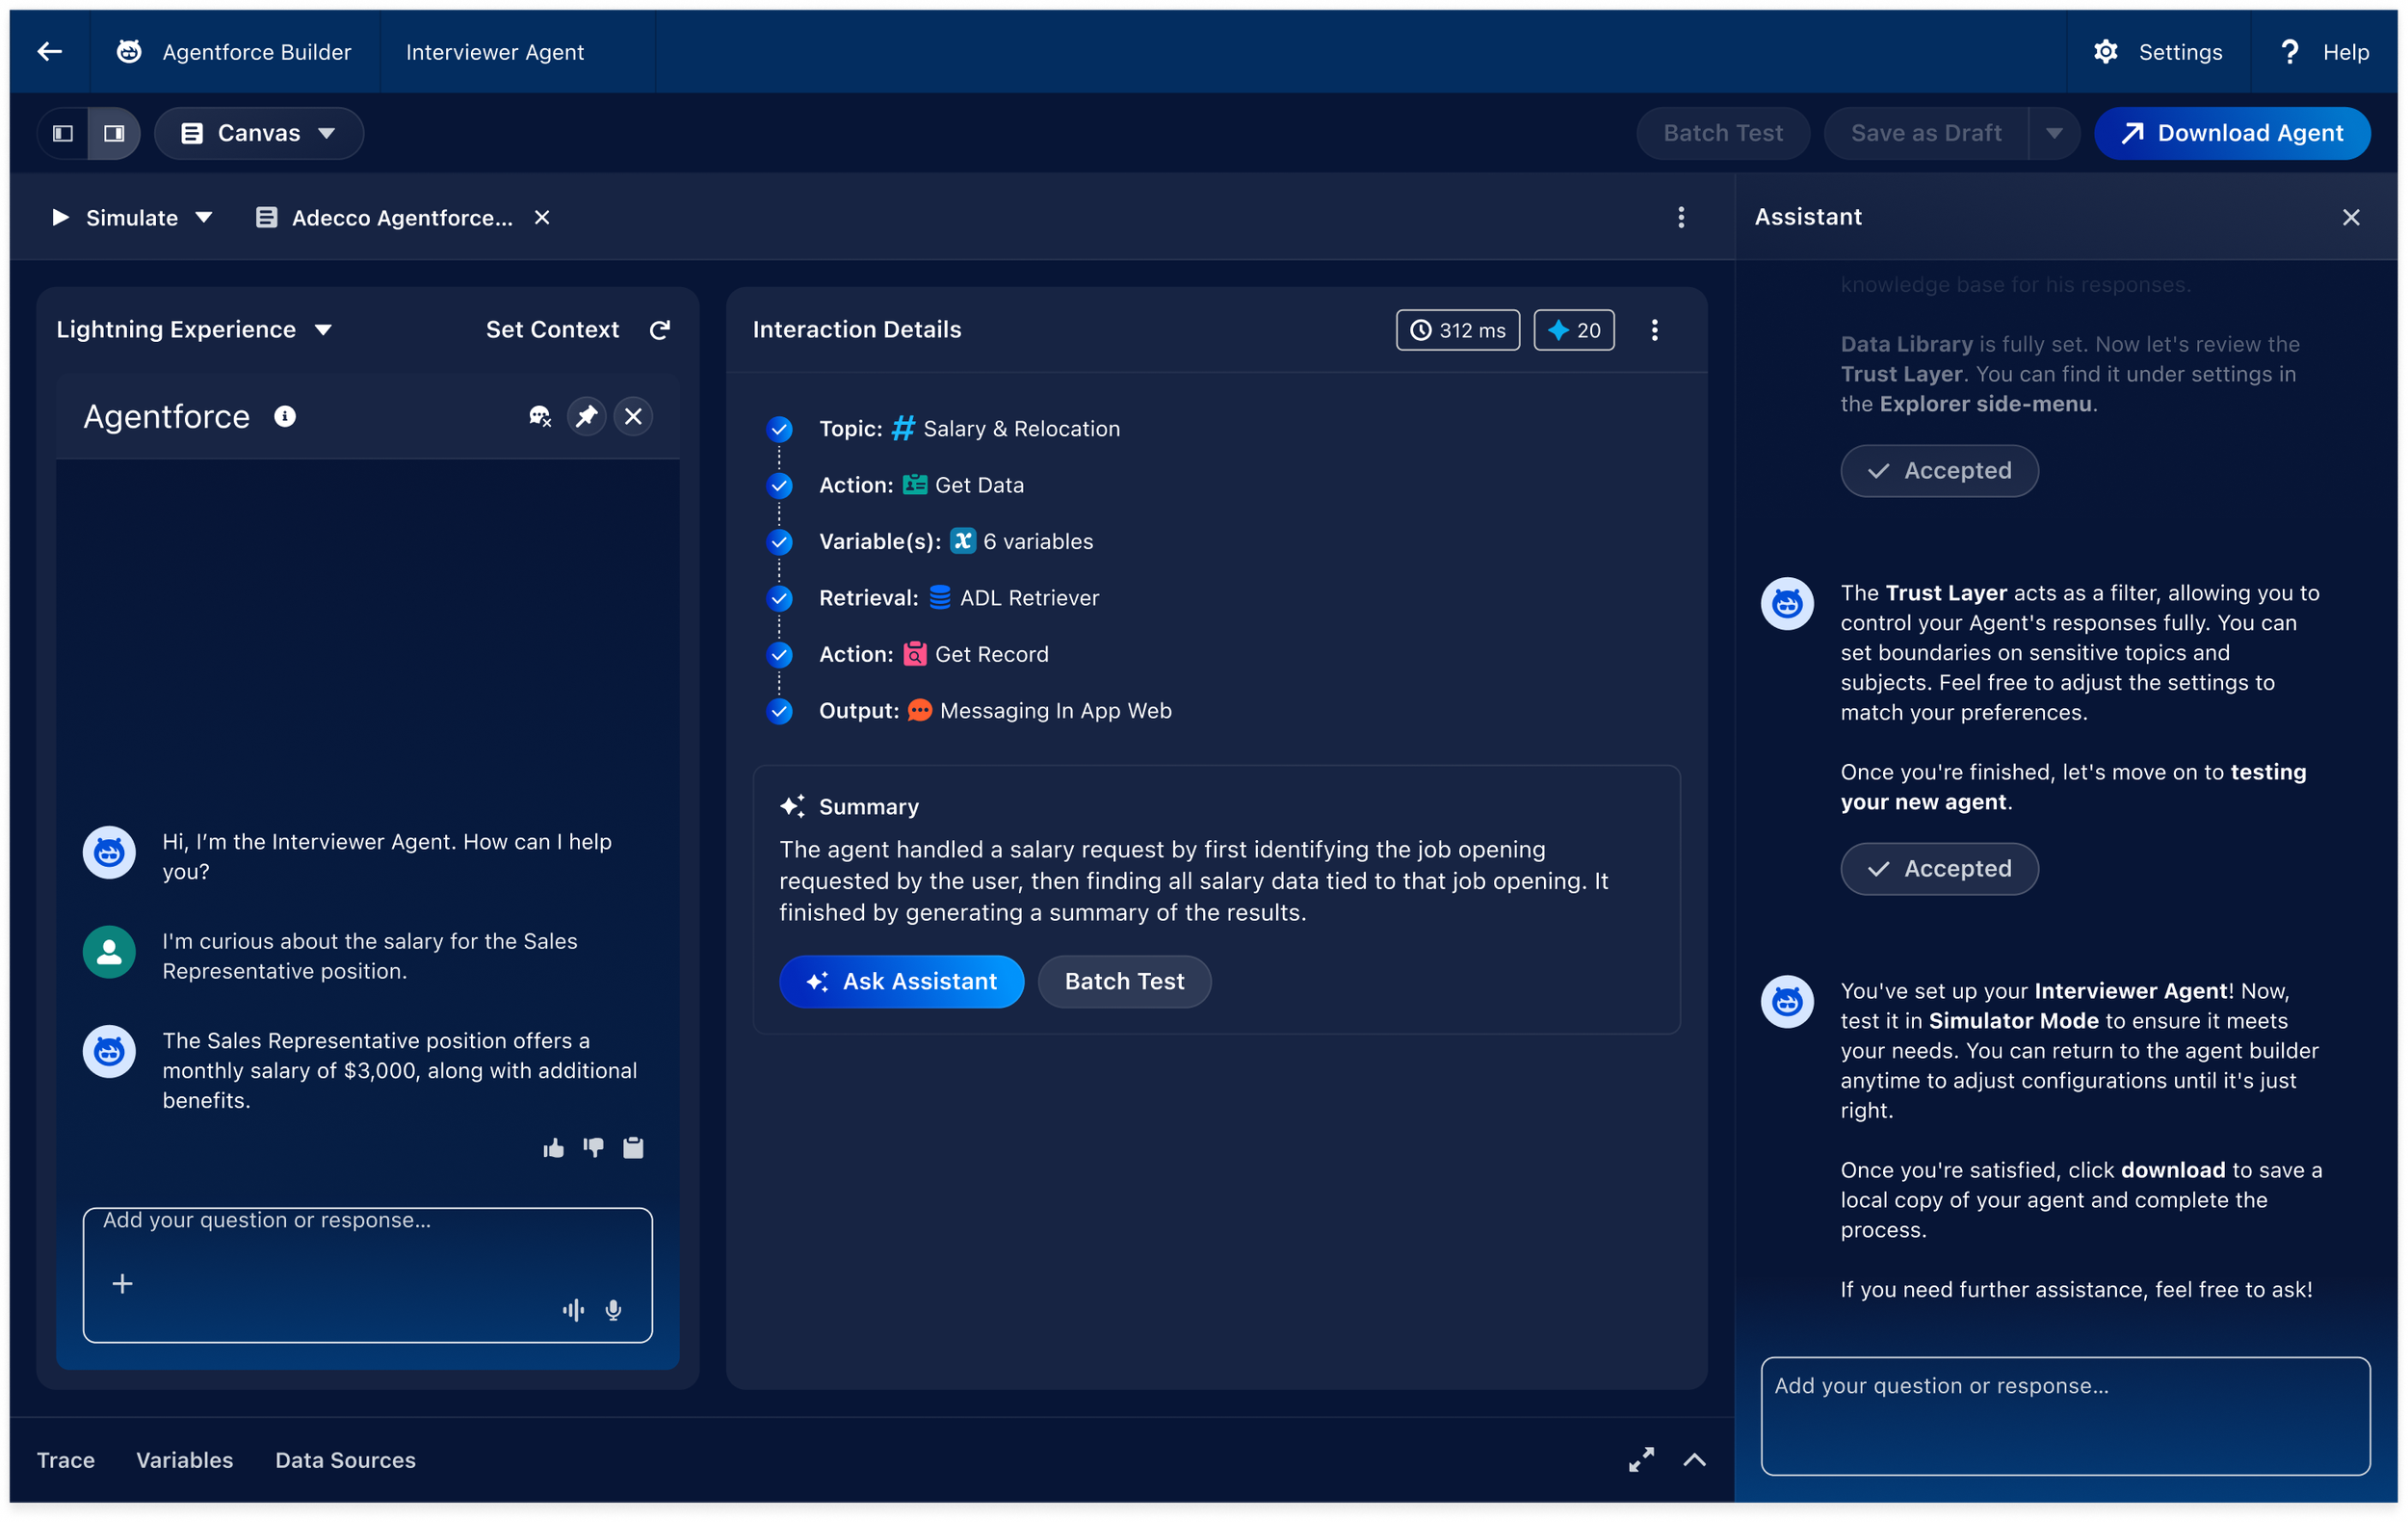Click the ADL Retriever database icon
This screenshot has width=2408, height=1522.
939,598
